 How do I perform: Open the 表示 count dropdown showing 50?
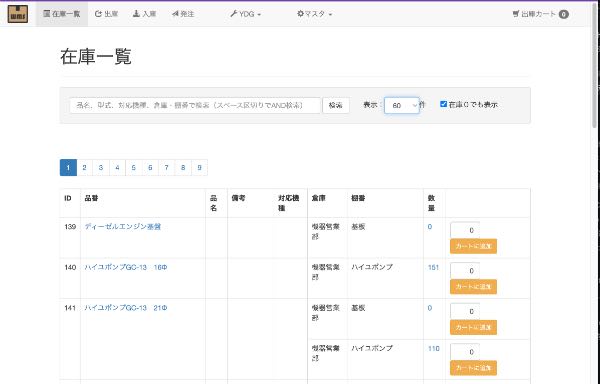[401, 105]
